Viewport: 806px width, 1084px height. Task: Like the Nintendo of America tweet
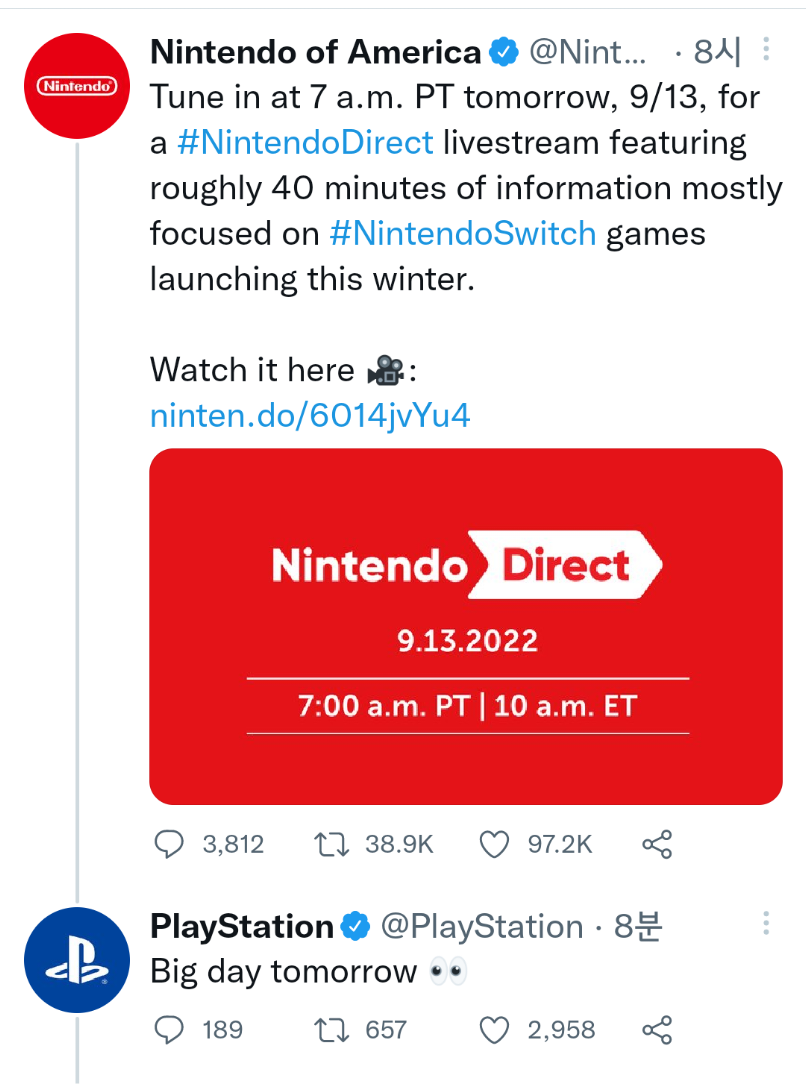click(495, 845)
